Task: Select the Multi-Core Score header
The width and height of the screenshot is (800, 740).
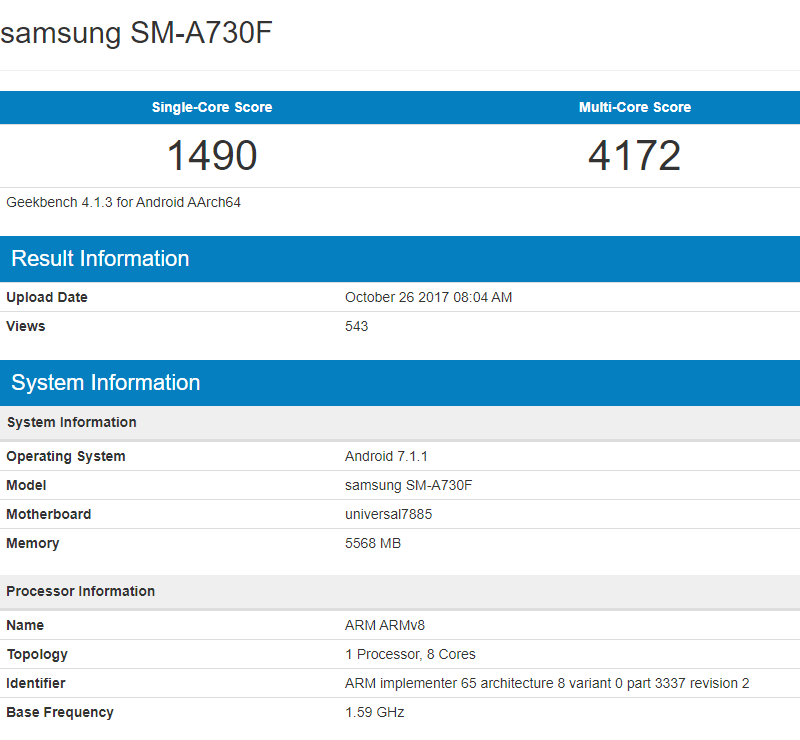Action: pos(636,107)
